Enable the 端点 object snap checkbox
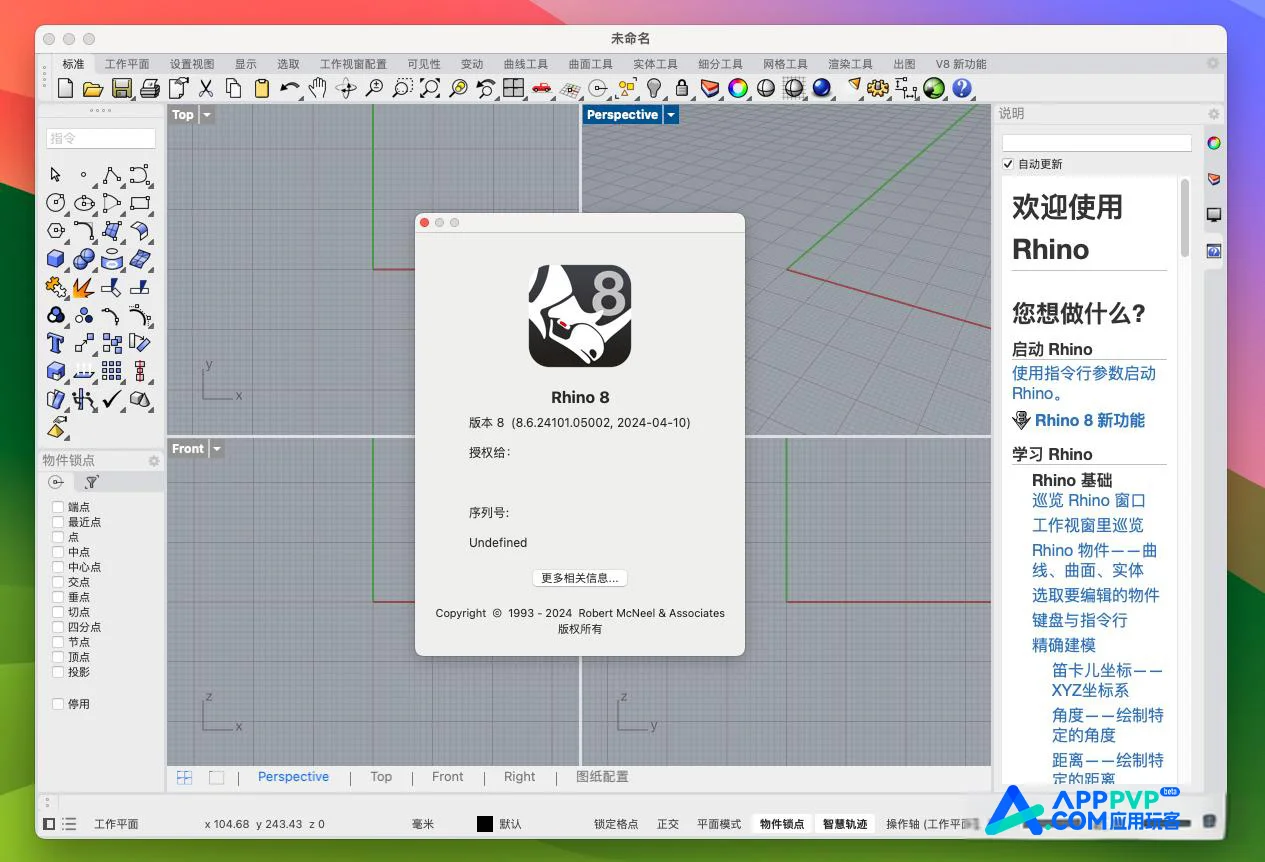The height and width of the screenshot is (862, 1265). [58, 507]
